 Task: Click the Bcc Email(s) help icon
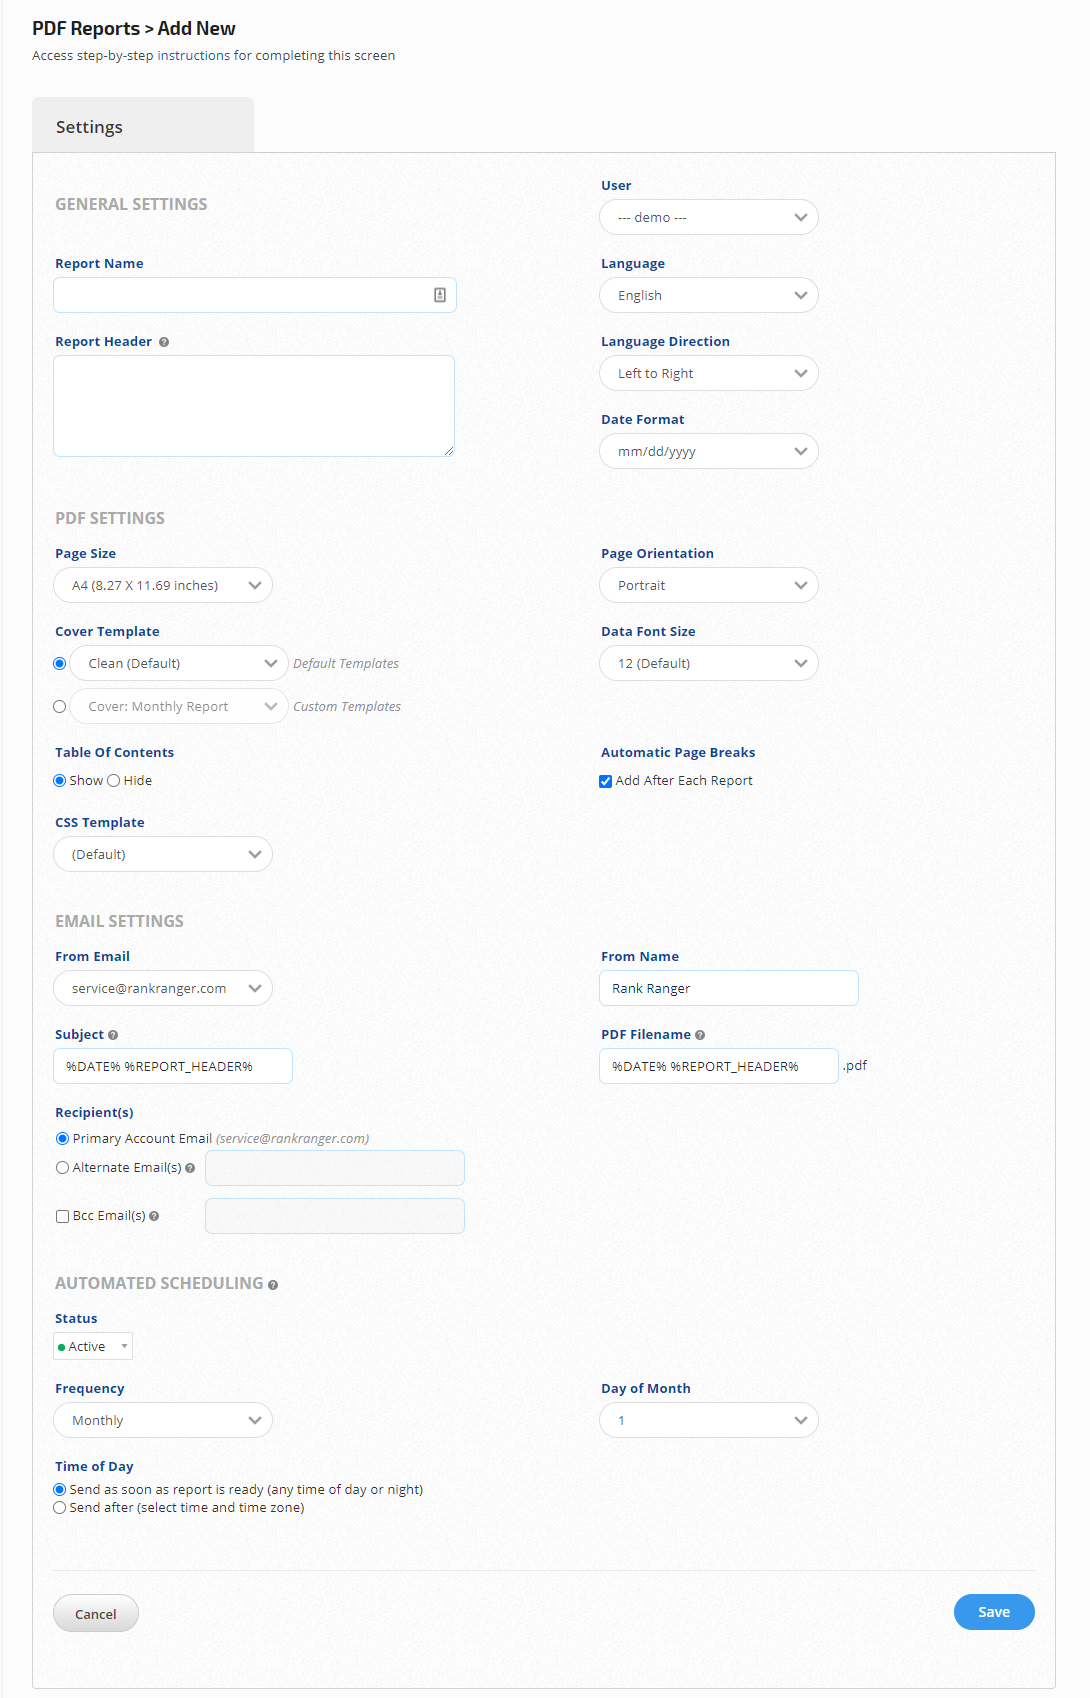point(154,1216)
